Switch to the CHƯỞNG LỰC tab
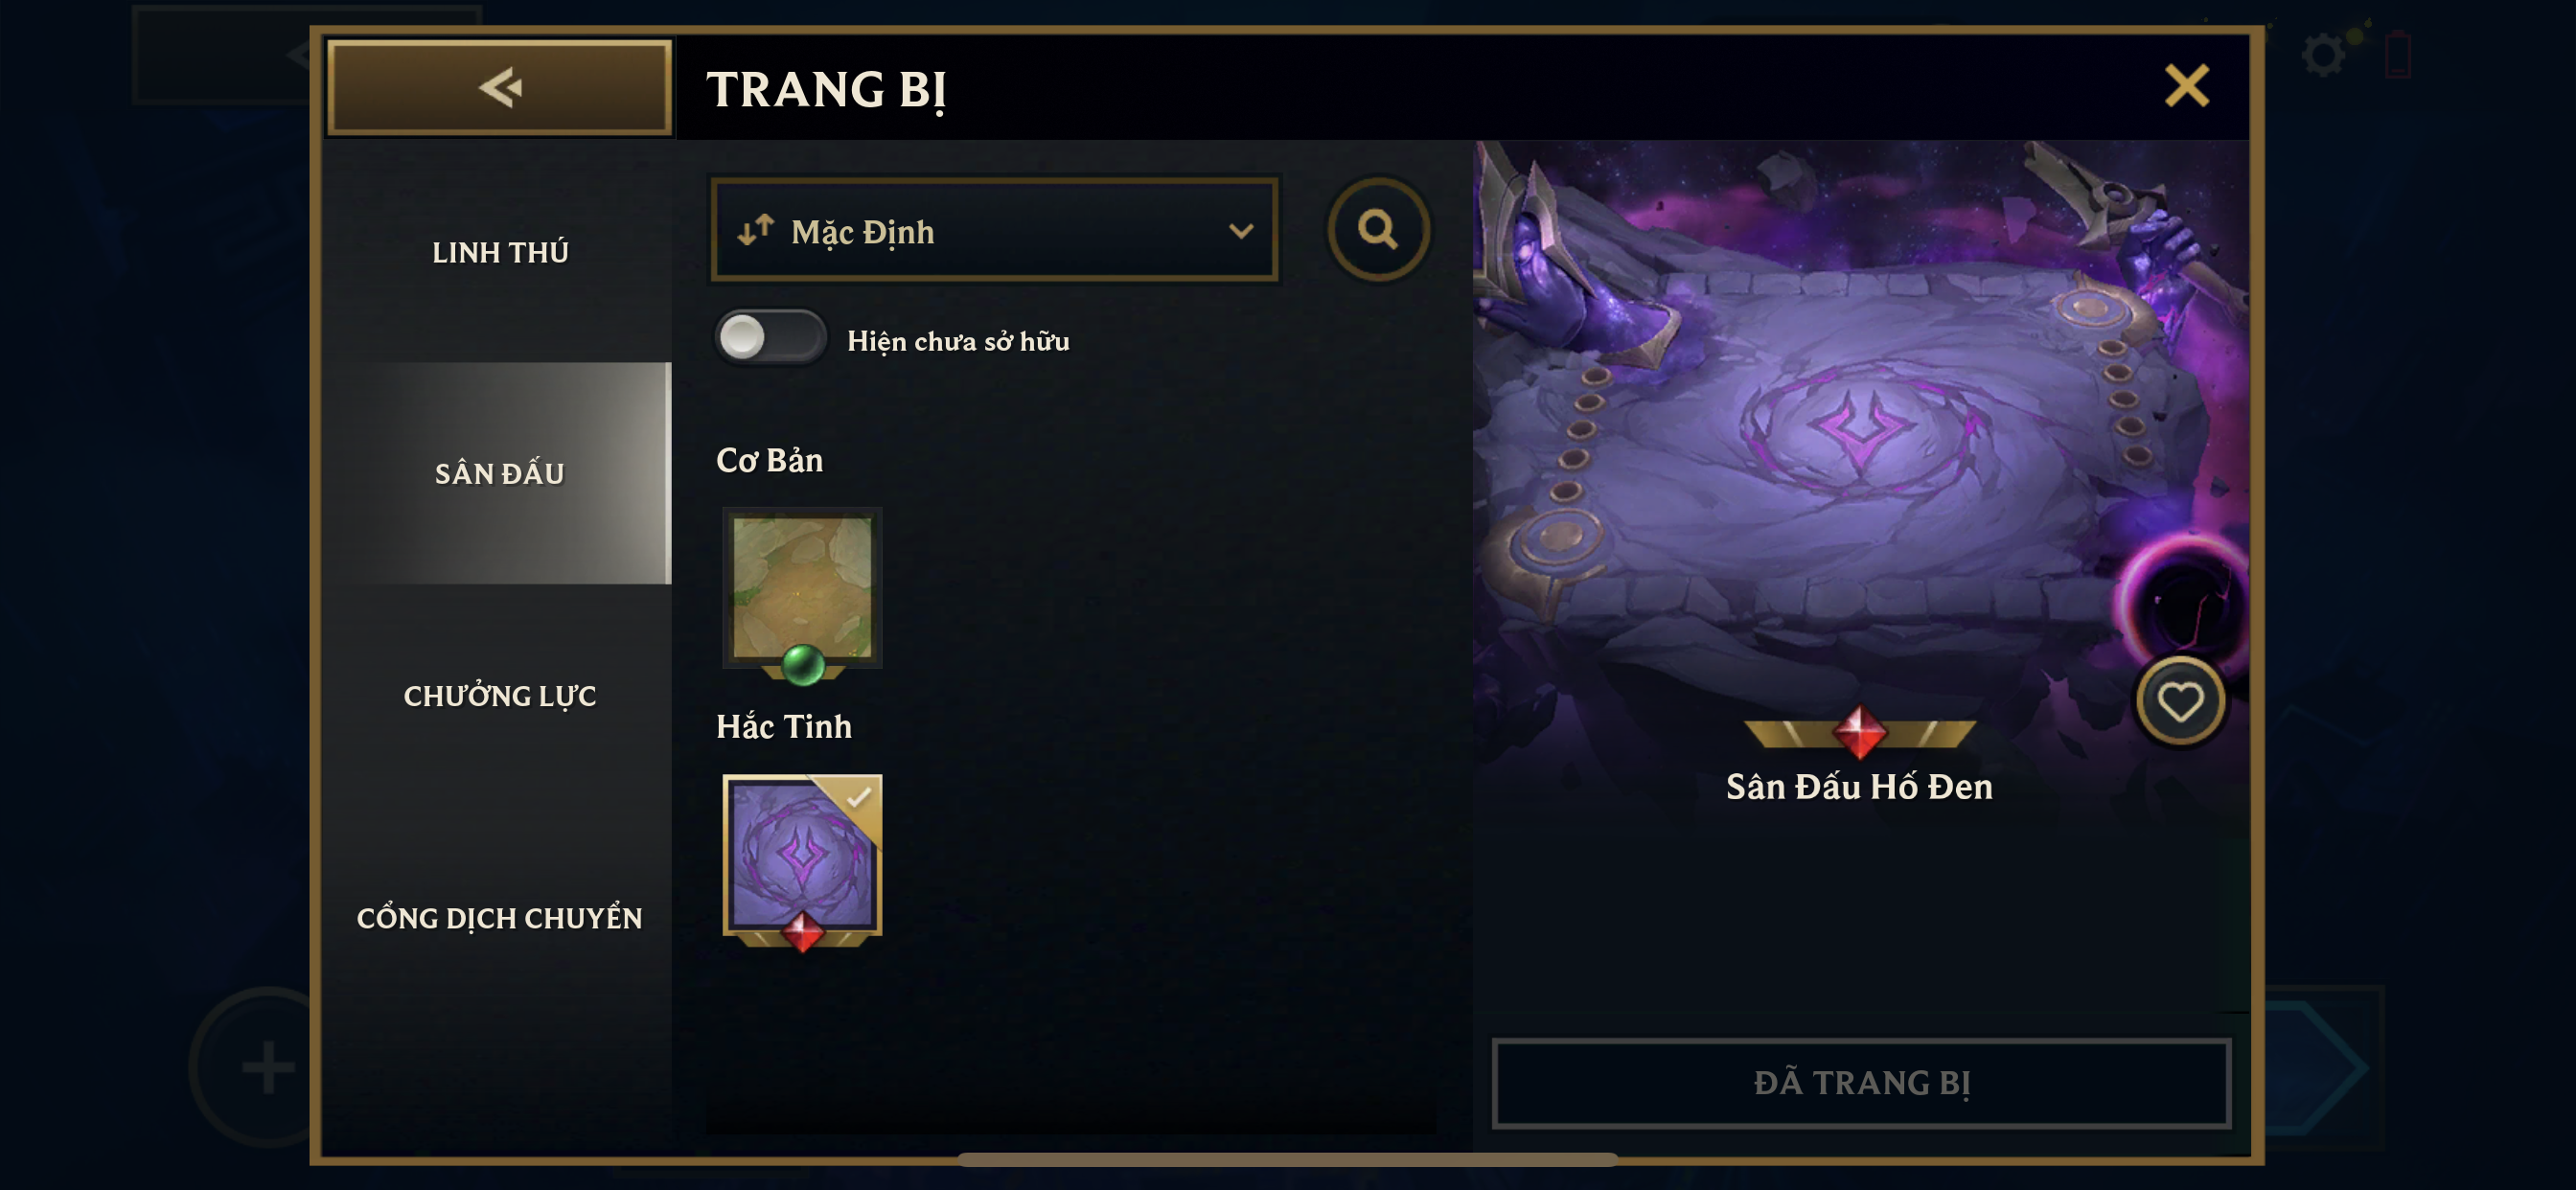This screenshot has height=1190, width=2576. (499, 696)
